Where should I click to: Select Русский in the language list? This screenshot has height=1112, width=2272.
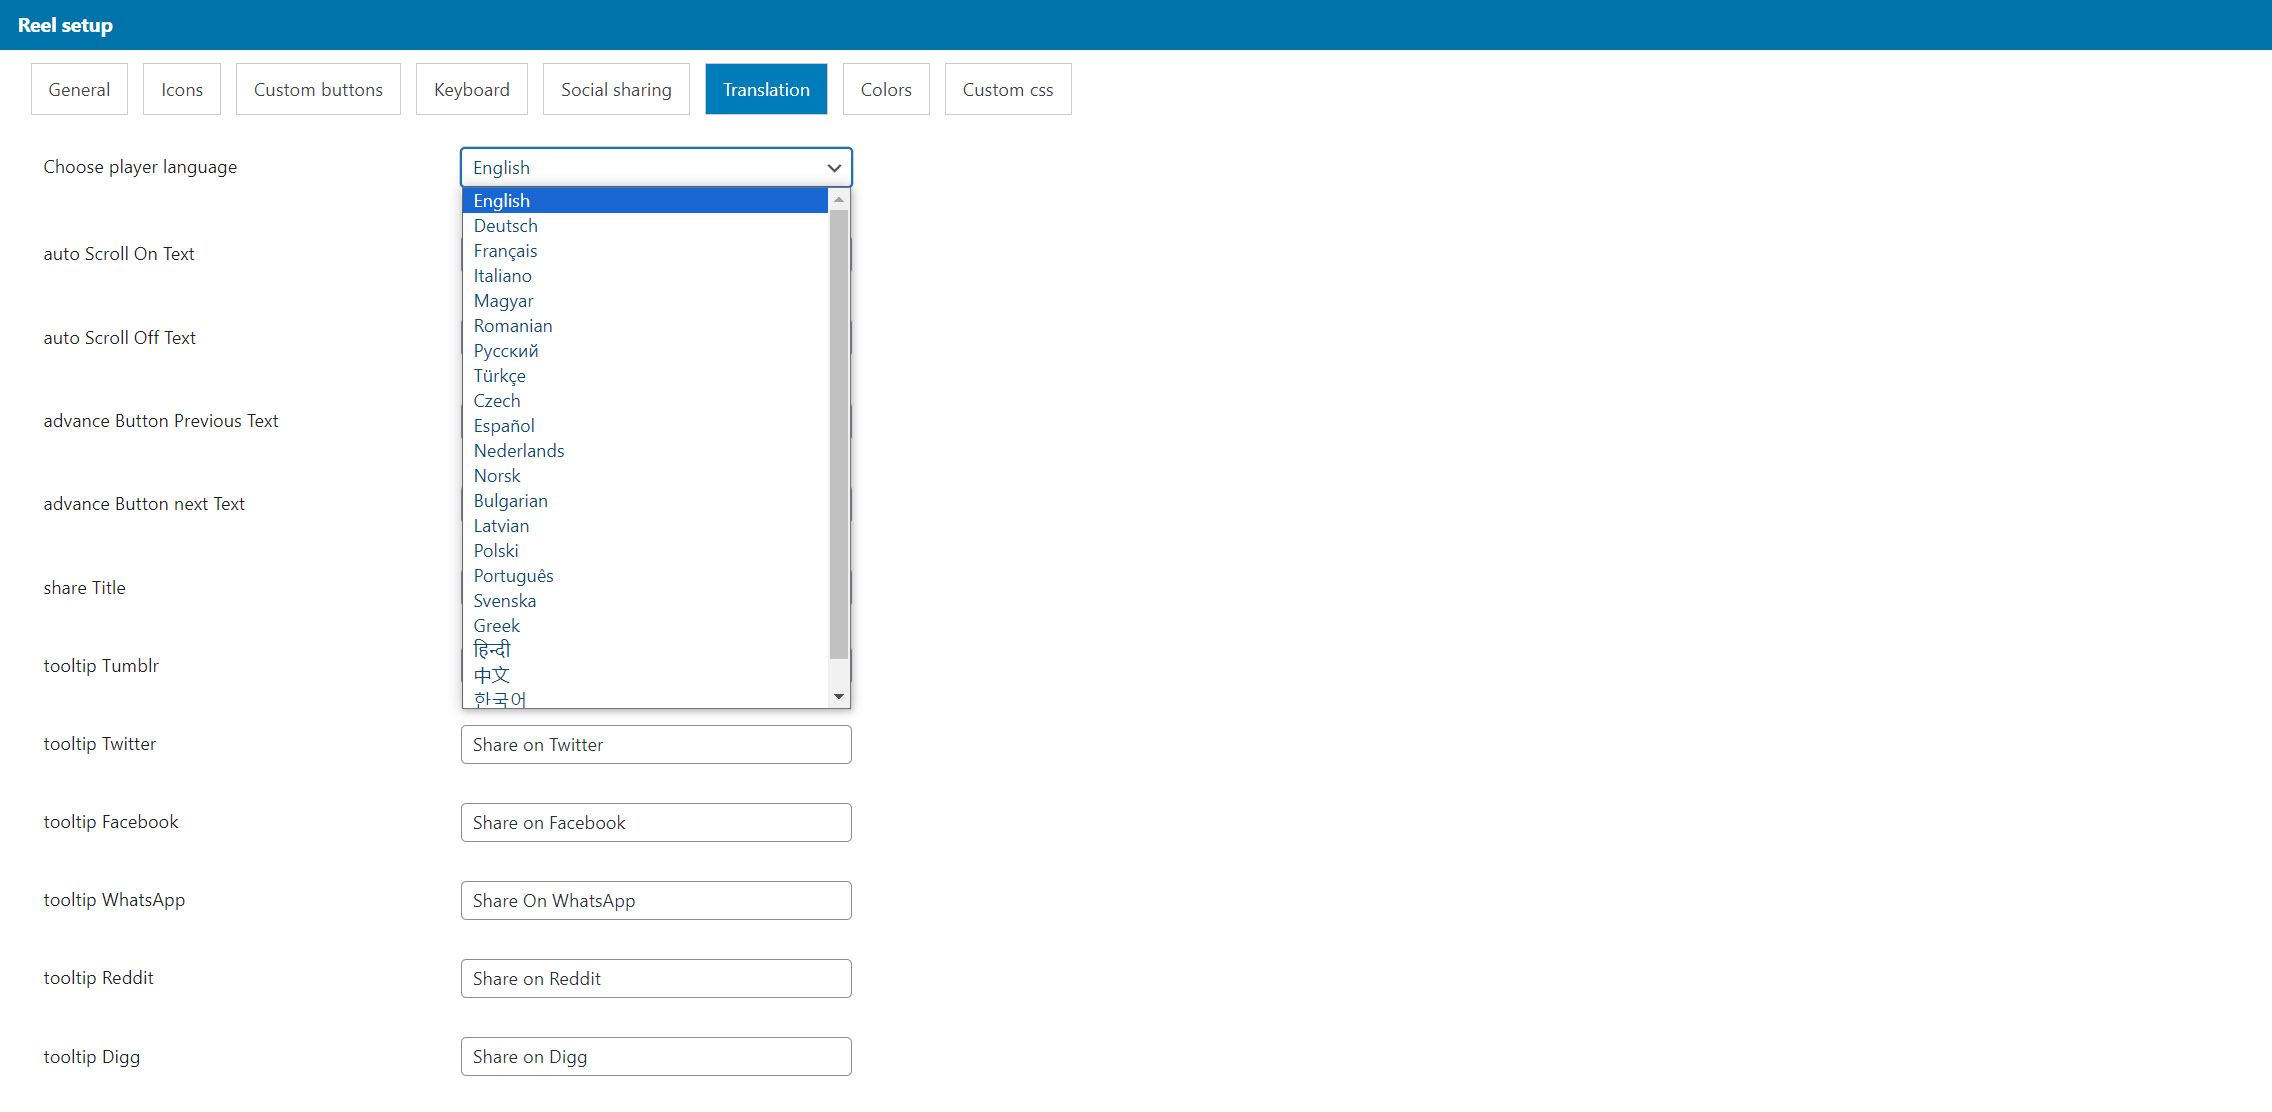pyautogui.click(x=506, y=351)
